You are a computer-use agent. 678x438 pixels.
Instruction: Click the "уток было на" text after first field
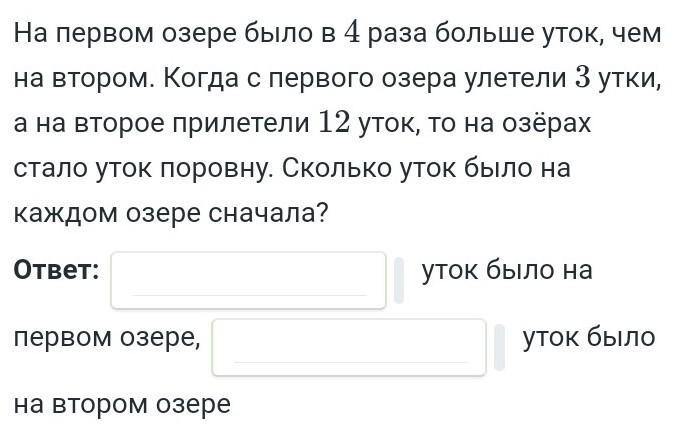click(507, 271)
